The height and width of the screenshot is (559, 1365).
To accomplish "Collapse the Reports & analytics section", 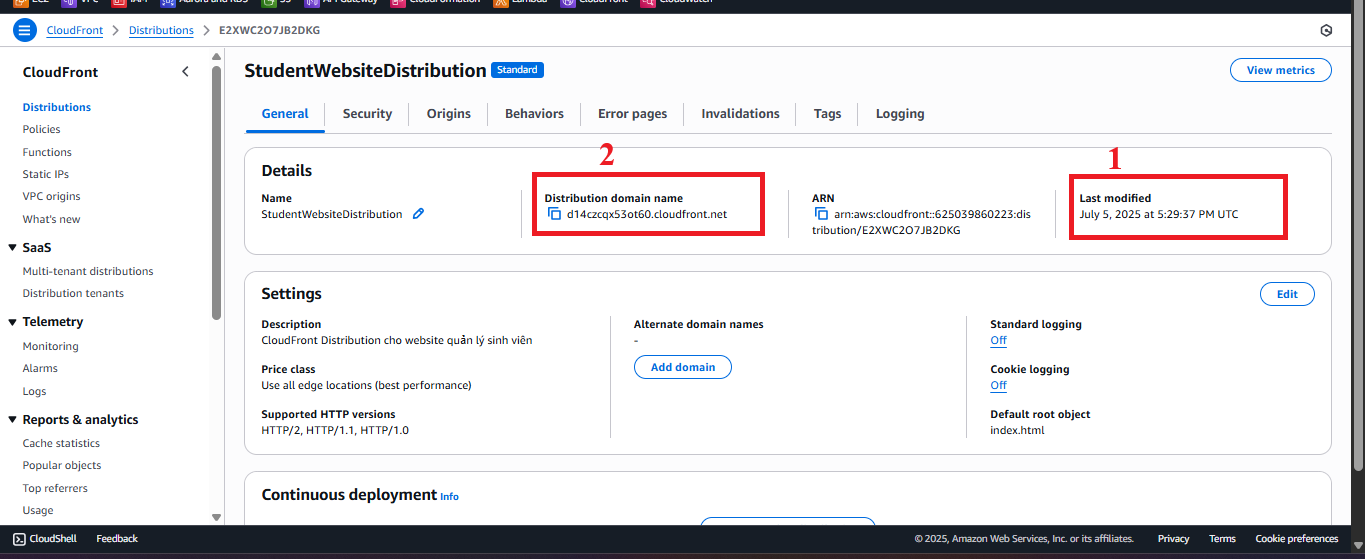I will pos(12,420).
